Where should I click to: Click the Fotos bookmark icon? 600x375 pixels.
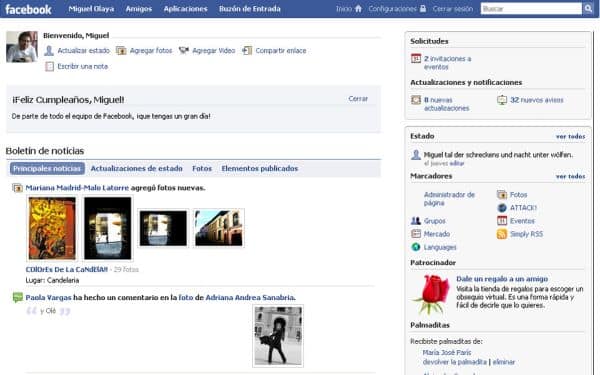[502, 195]
